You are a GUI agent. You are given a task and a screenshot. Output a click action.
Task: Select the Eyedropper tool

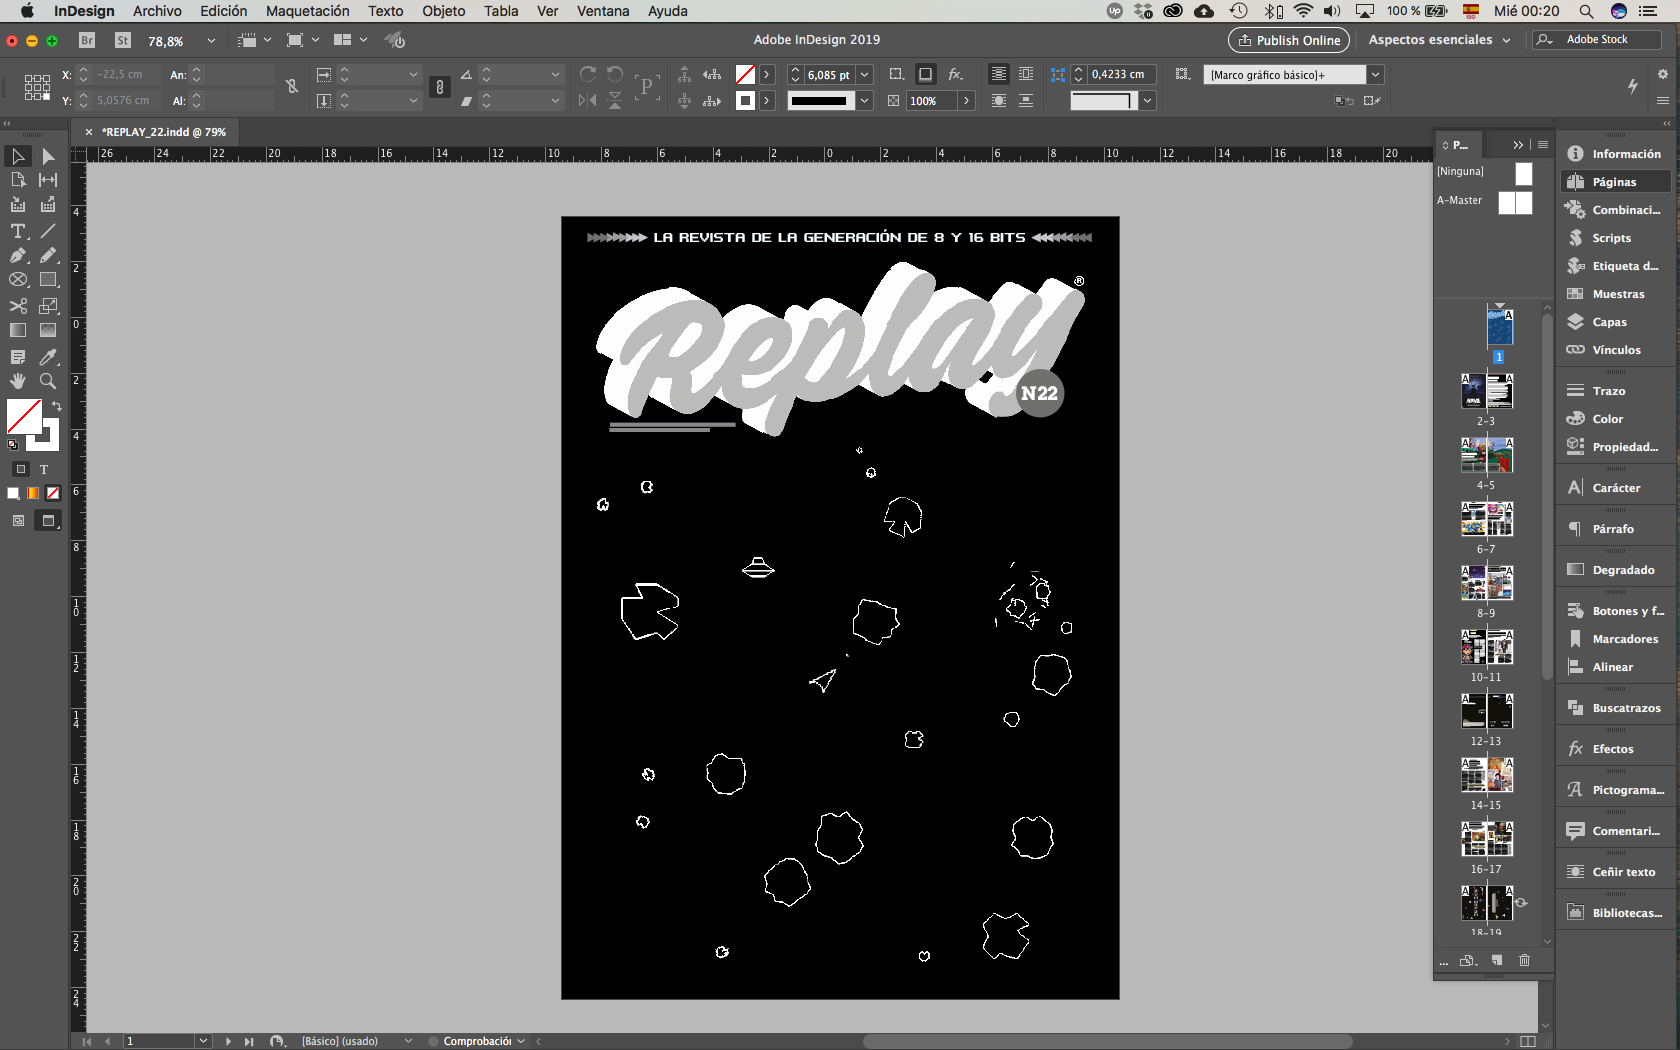tap(48, 357)
